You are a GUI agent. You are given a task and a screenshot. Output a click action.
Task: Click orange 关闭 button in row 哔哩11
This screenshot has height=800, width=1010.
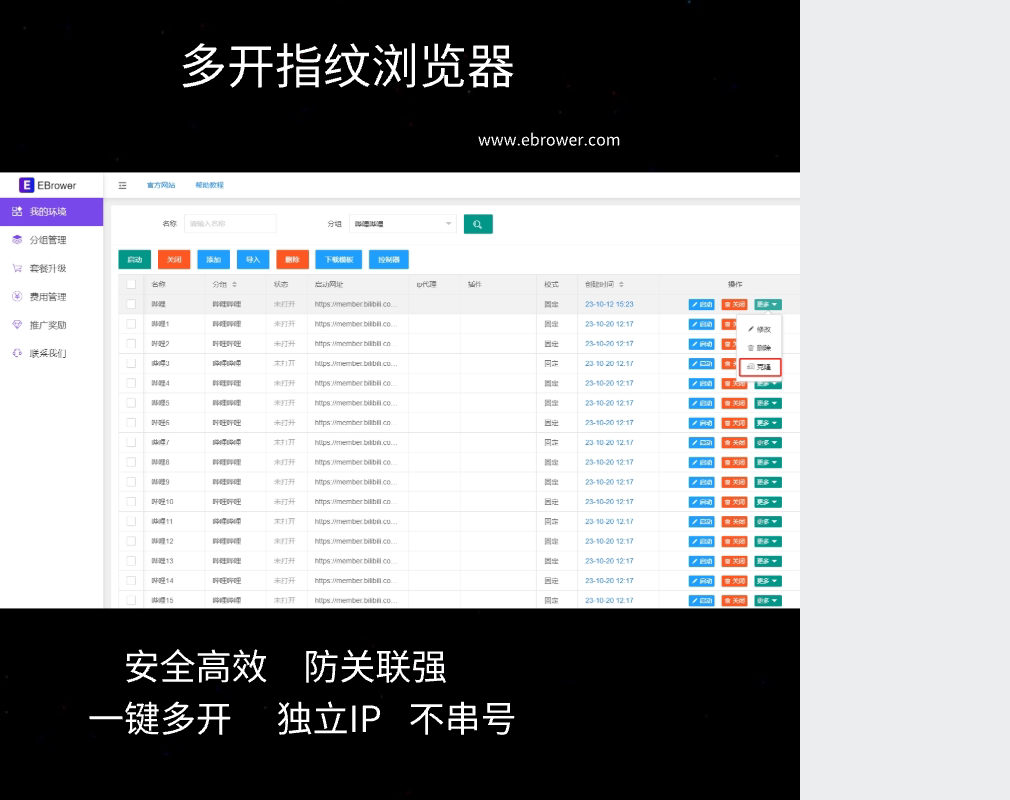coord(734,522)
